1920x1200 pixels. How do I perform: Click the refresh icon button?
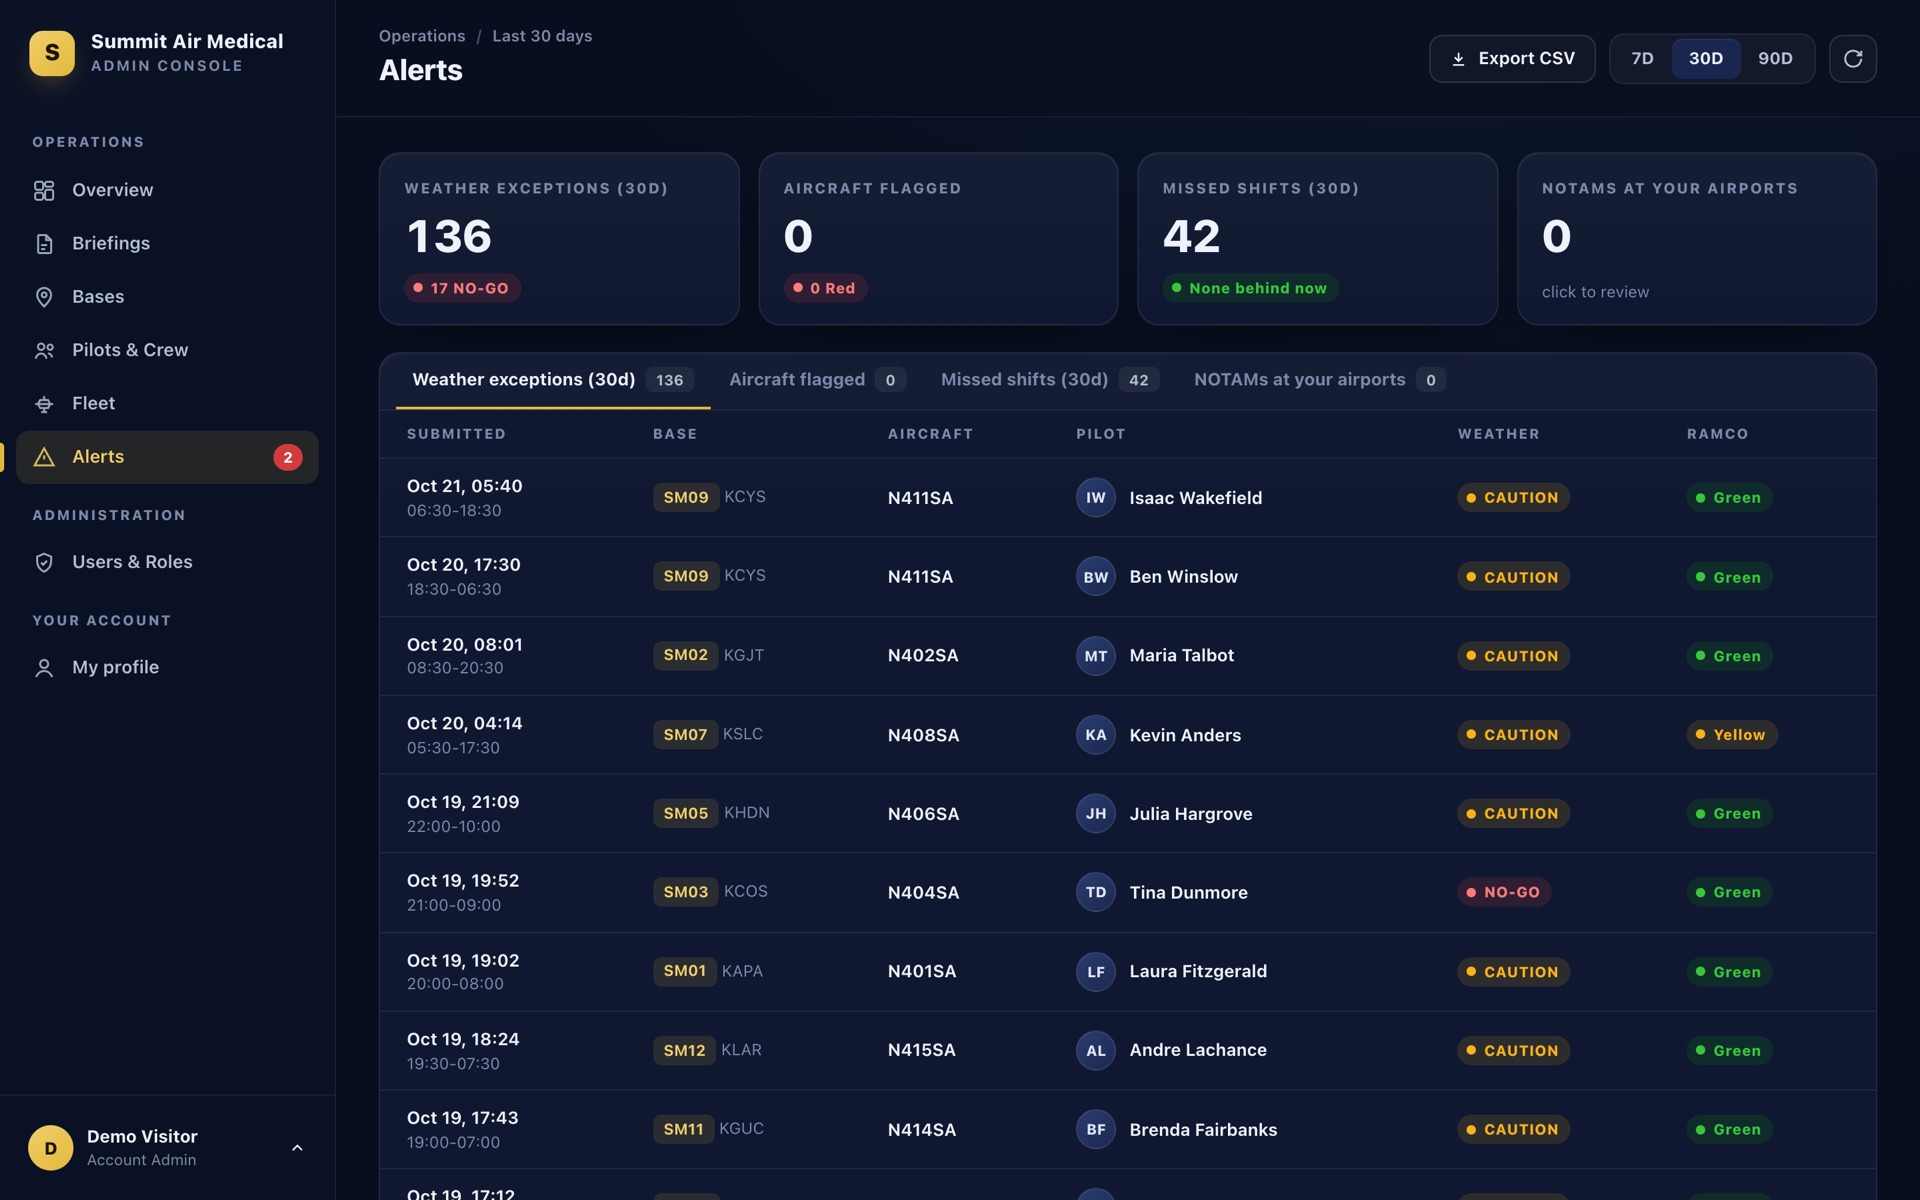[1852, 59]
